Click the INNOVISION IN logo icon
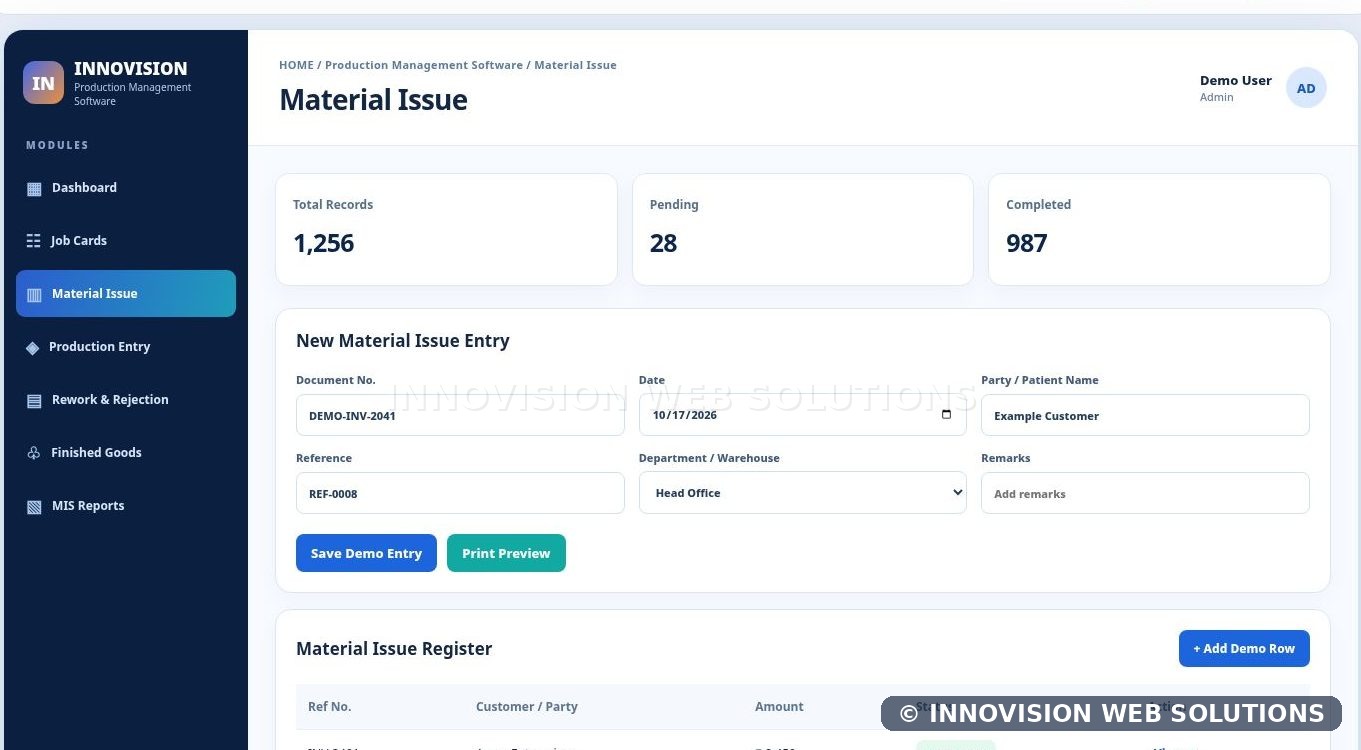The image size is (1361, 750). [43, 83]
